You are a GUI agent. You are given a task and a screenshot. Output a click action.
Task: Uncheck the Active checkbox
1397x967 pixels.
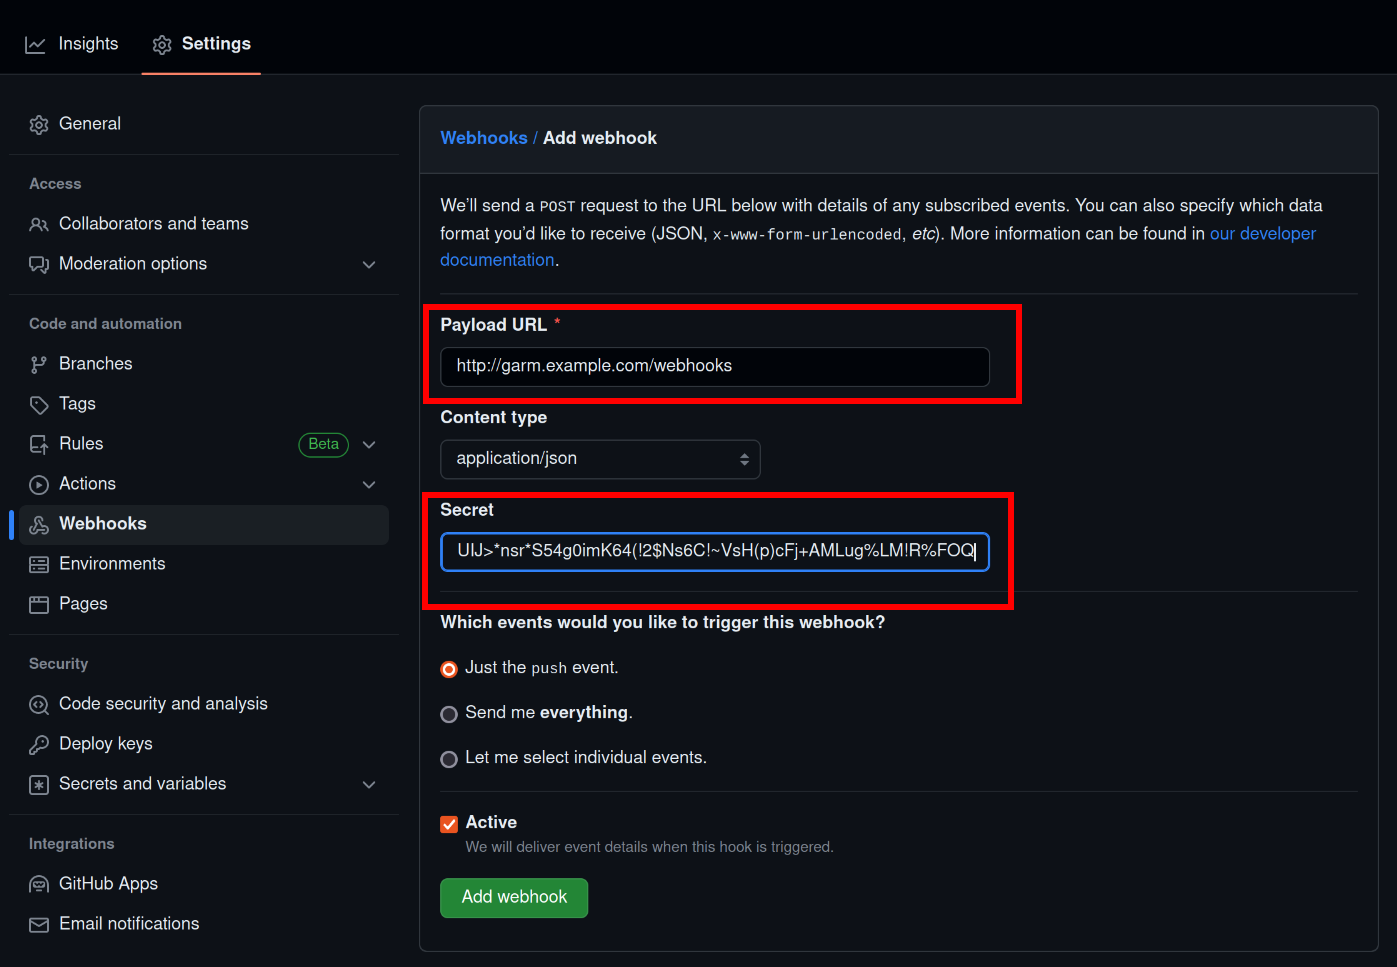tap(449, 824)
